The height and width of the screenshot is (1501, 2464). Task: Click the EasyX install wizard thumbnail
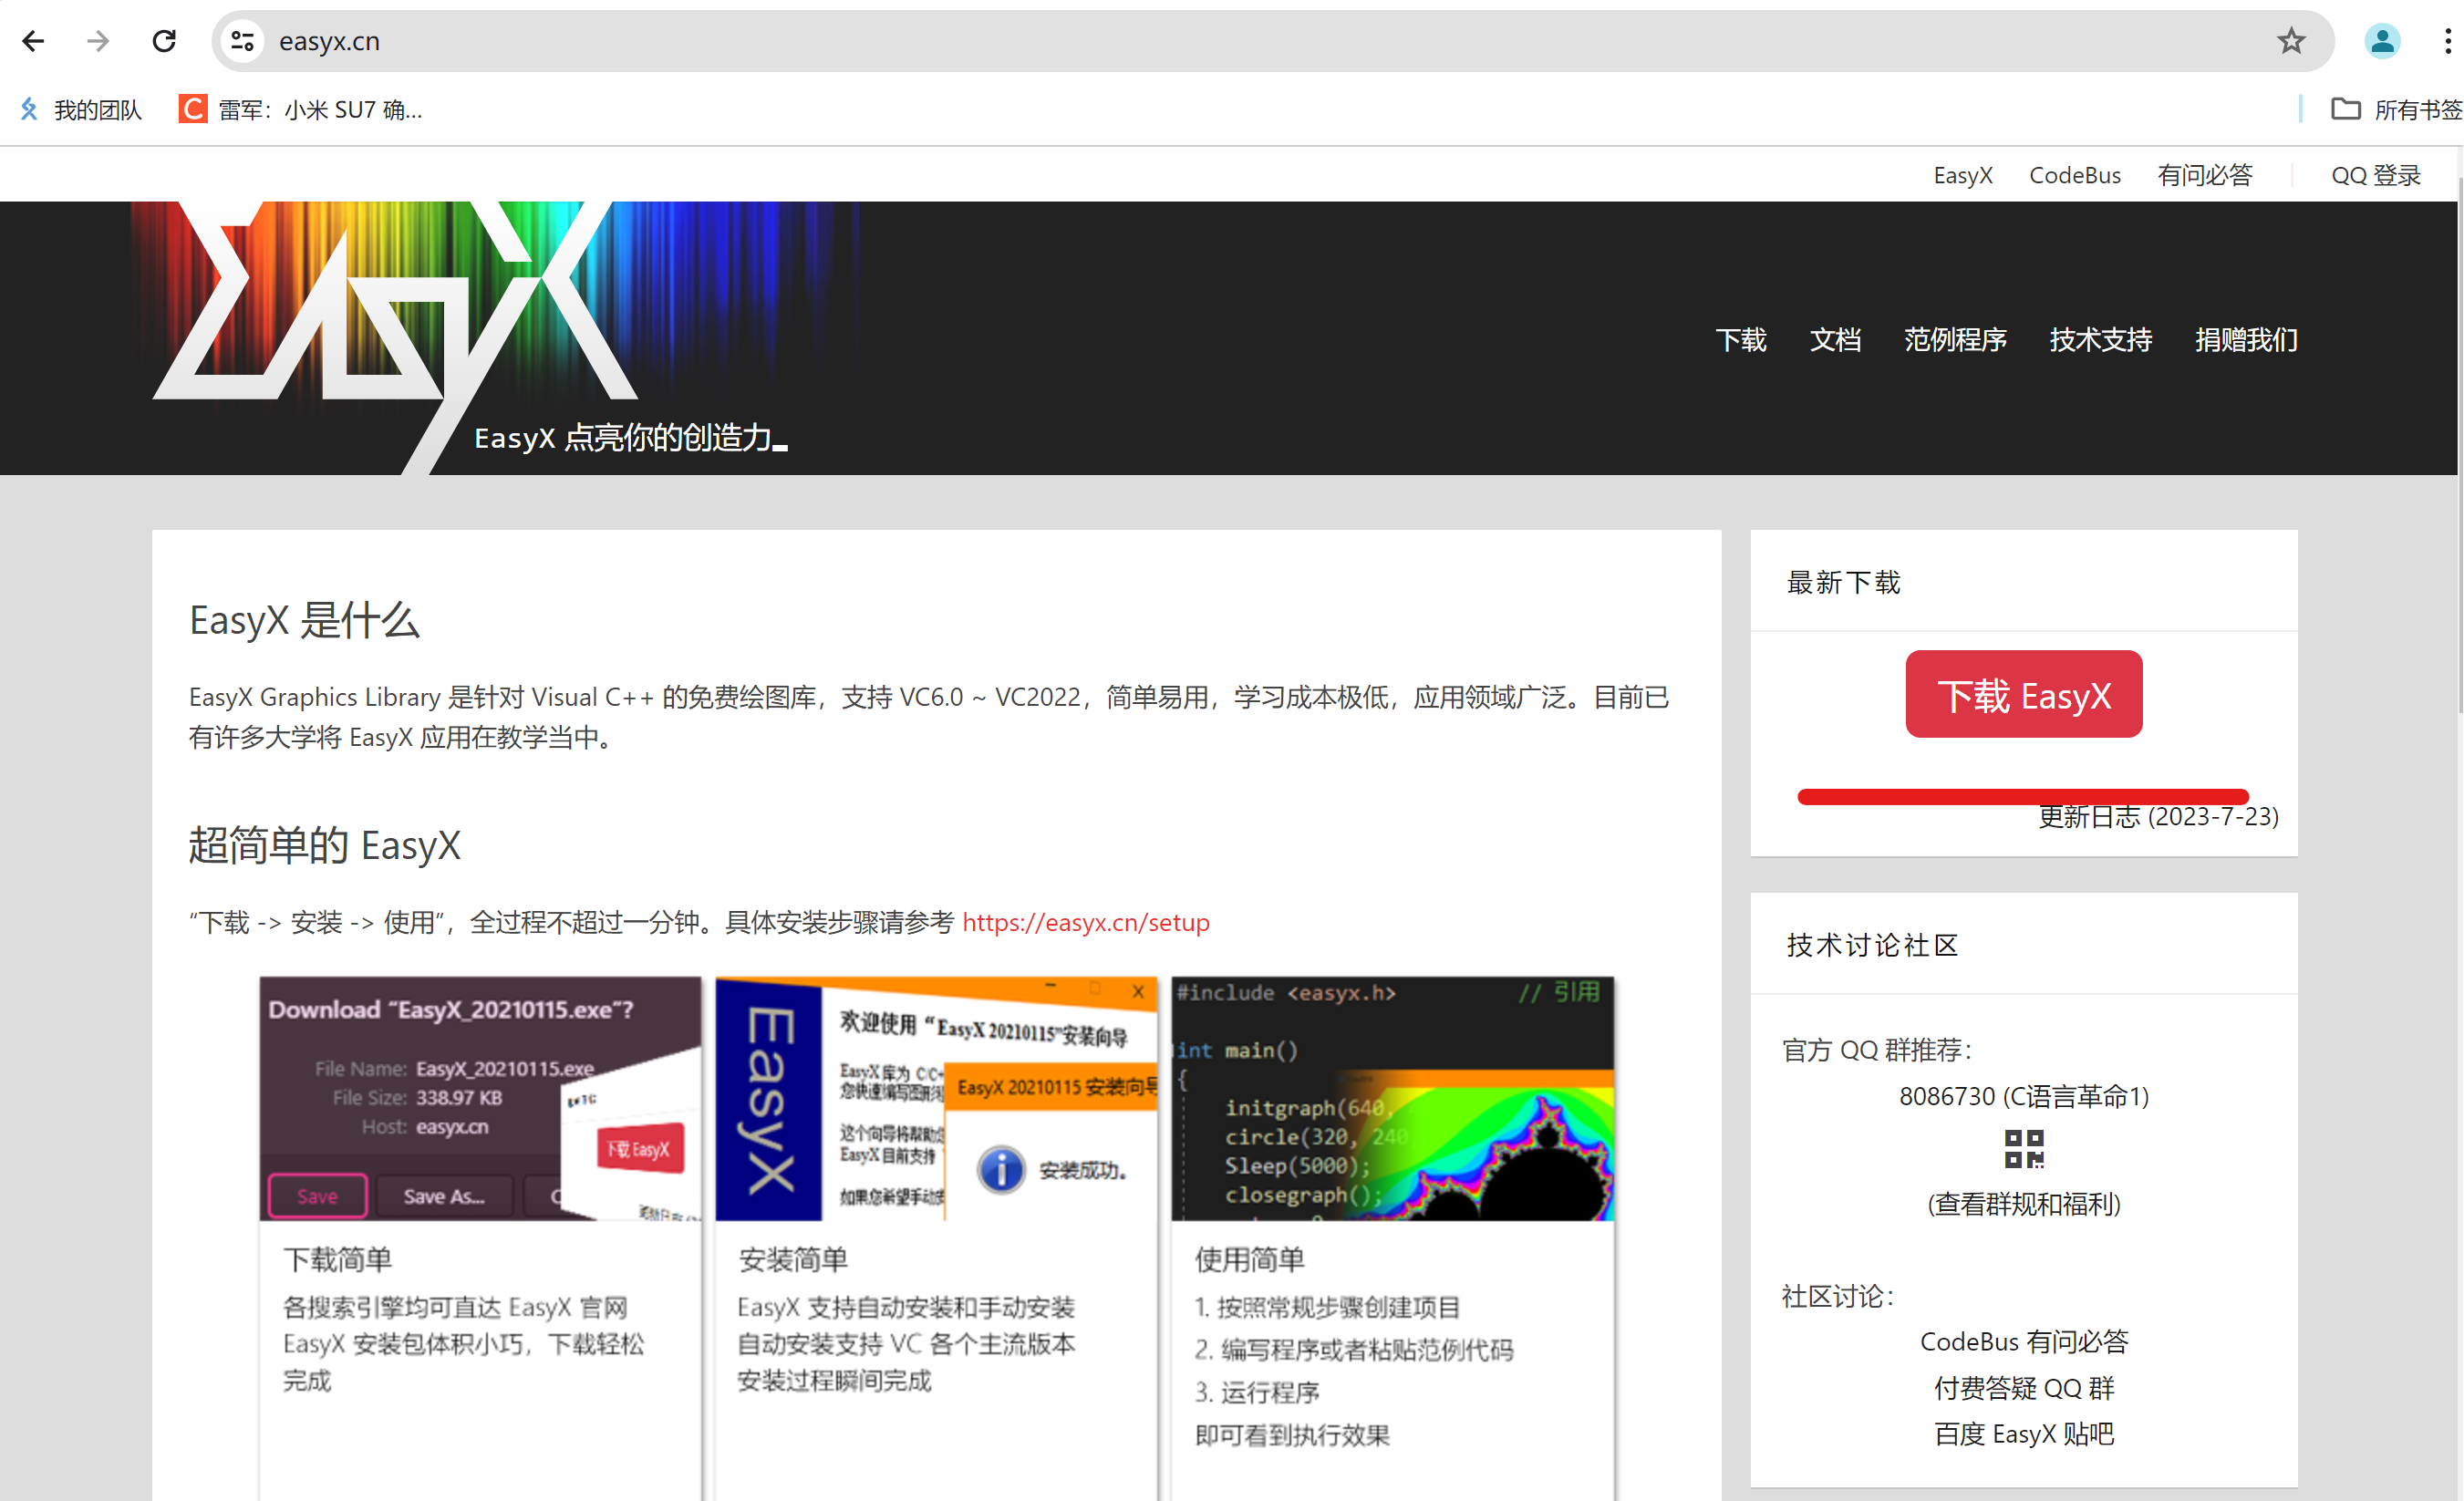click(936, 1099)
